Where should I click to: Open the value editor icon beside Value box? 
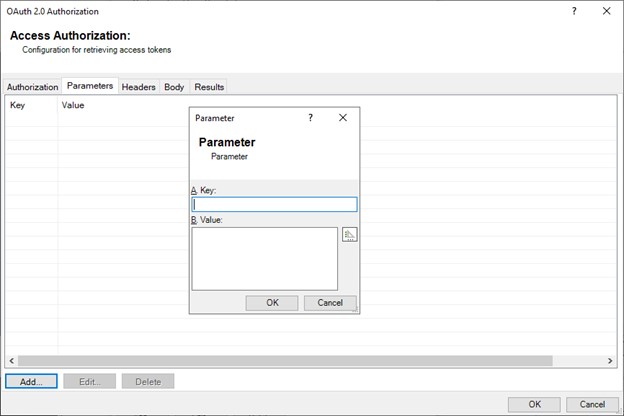coord(349,235)
